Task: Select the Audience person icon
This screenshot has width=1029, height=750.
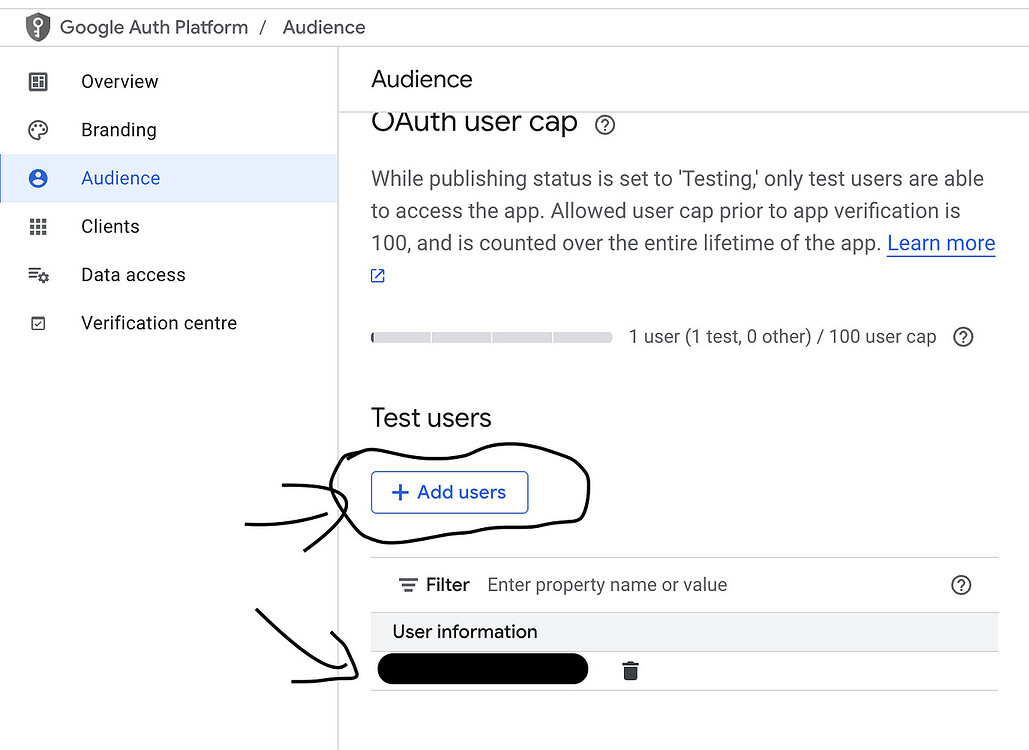Action: point(38,178)
